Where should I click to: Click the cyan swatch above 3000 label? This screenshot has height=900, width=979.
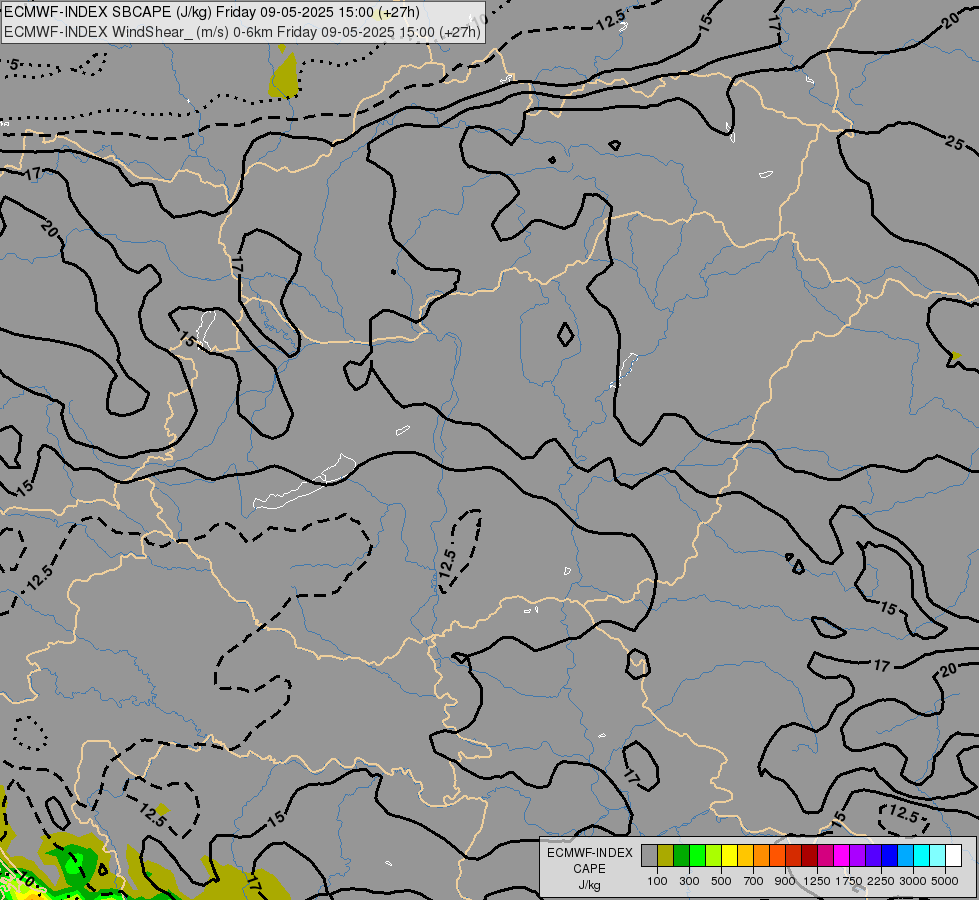click(921, 855)
